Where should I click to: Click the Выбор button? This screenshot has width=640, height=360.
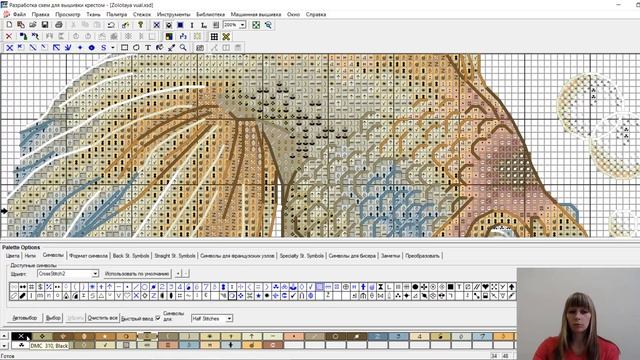point(53,318)
